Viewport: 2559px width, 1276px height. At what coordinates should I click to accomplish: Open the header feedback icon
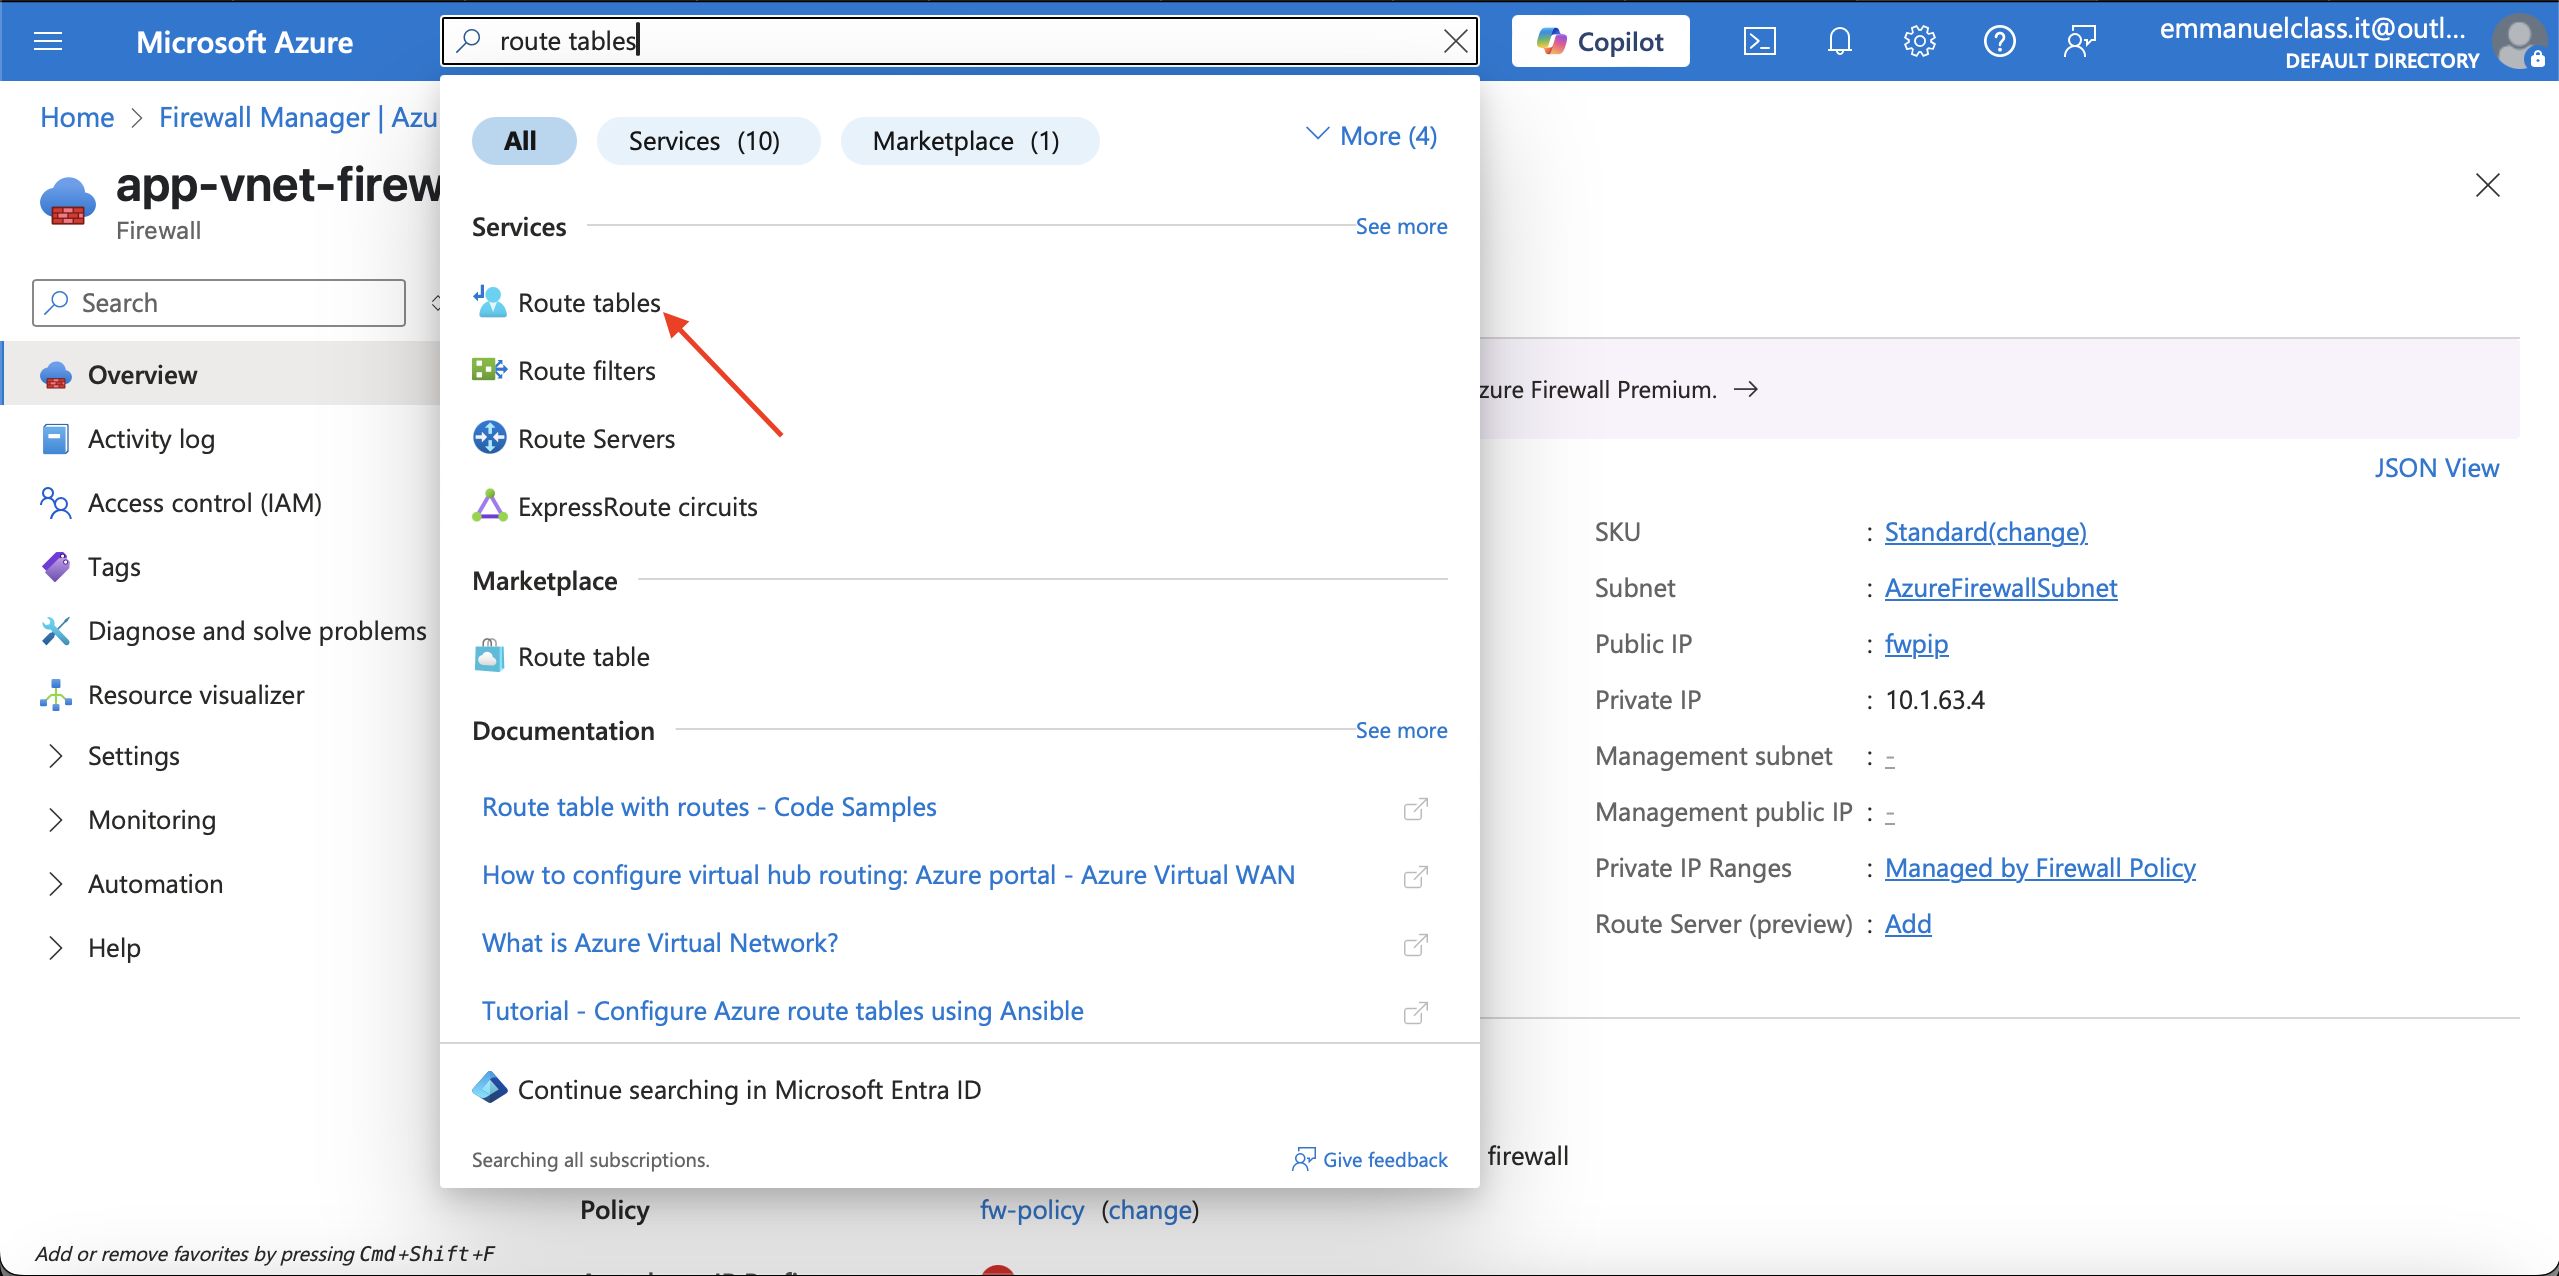click(x=2079, y=41)
